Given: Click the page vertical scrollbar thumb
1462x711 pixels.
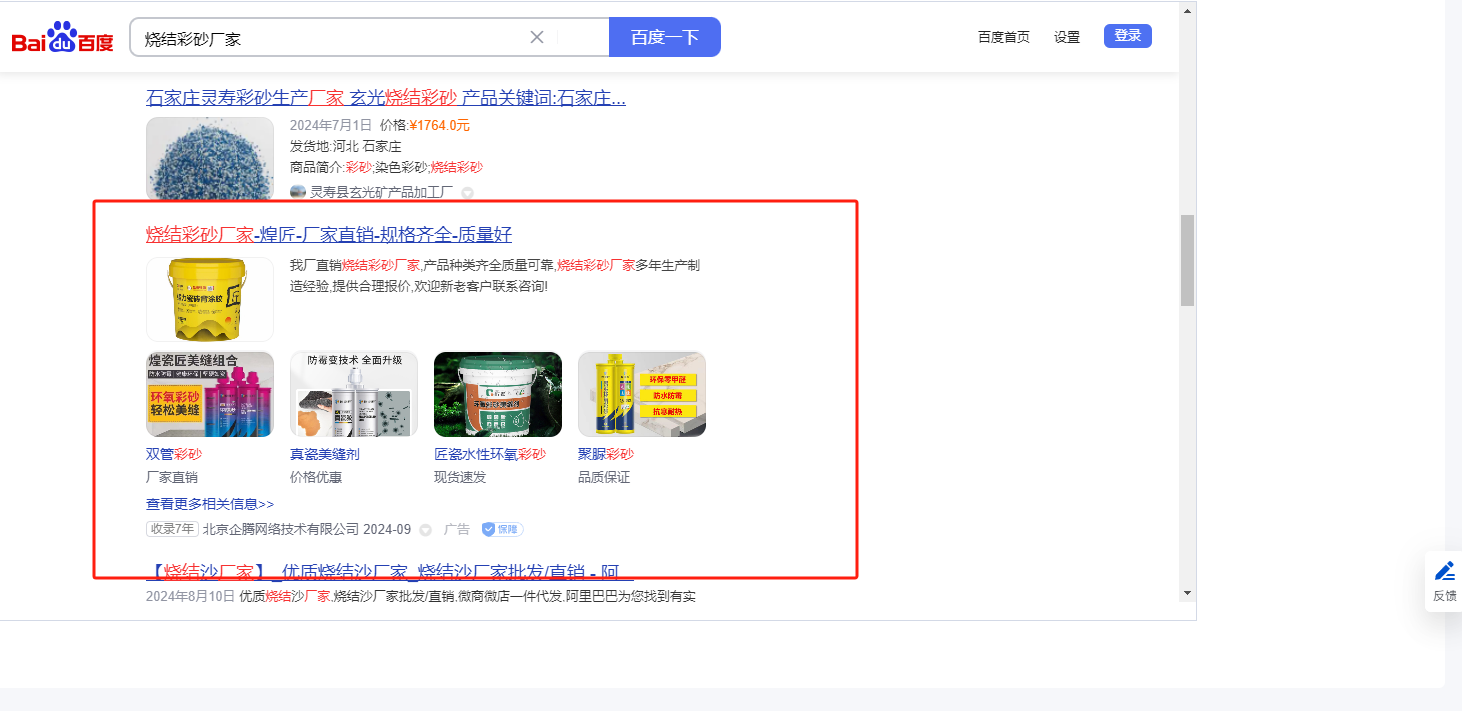Looking at the screenshot, I should pyautogui.click(x=1187, y=260).
